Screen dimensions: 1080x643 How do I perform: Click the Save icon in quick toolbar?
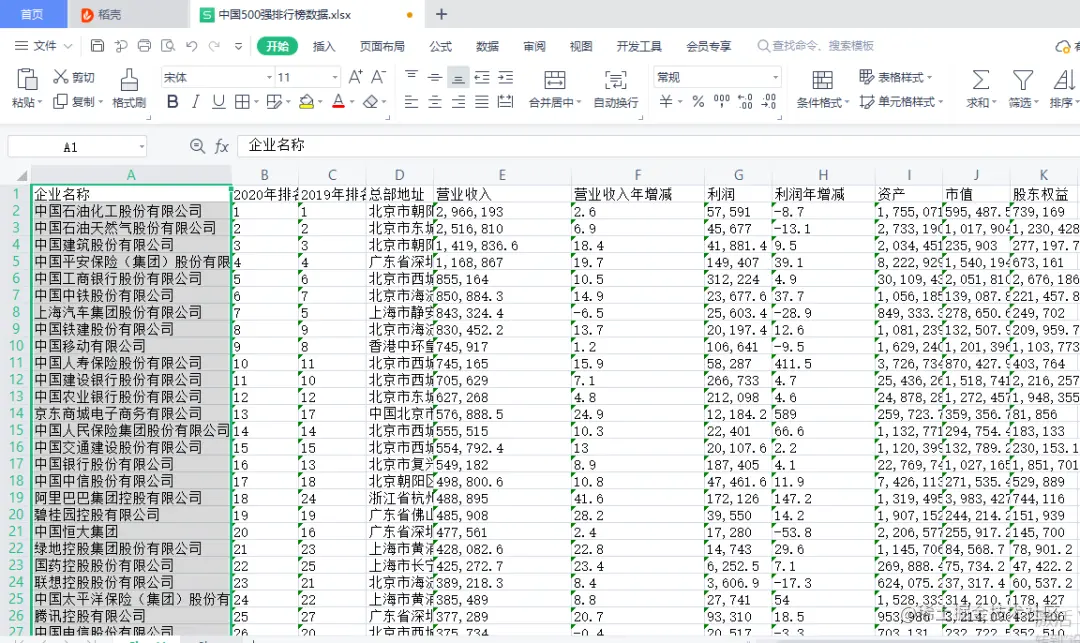[97, 45]
